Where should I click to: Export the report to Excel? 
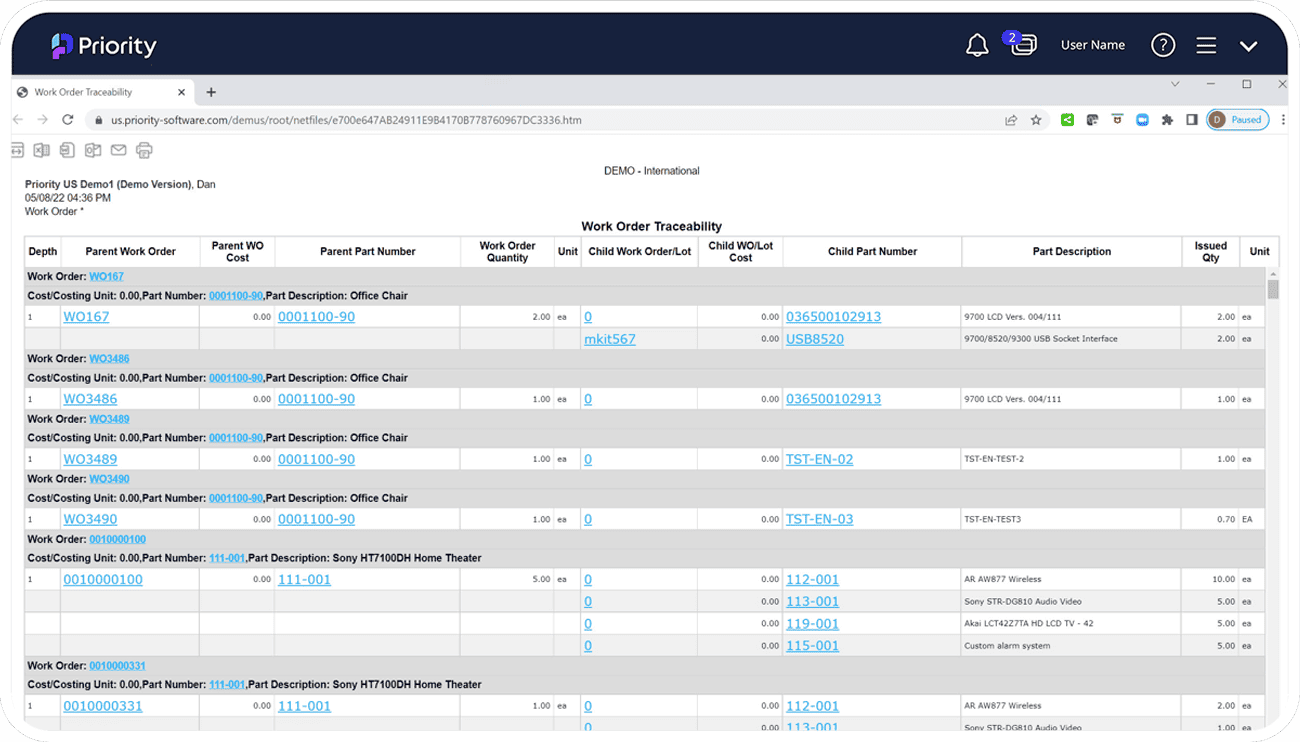42,150
